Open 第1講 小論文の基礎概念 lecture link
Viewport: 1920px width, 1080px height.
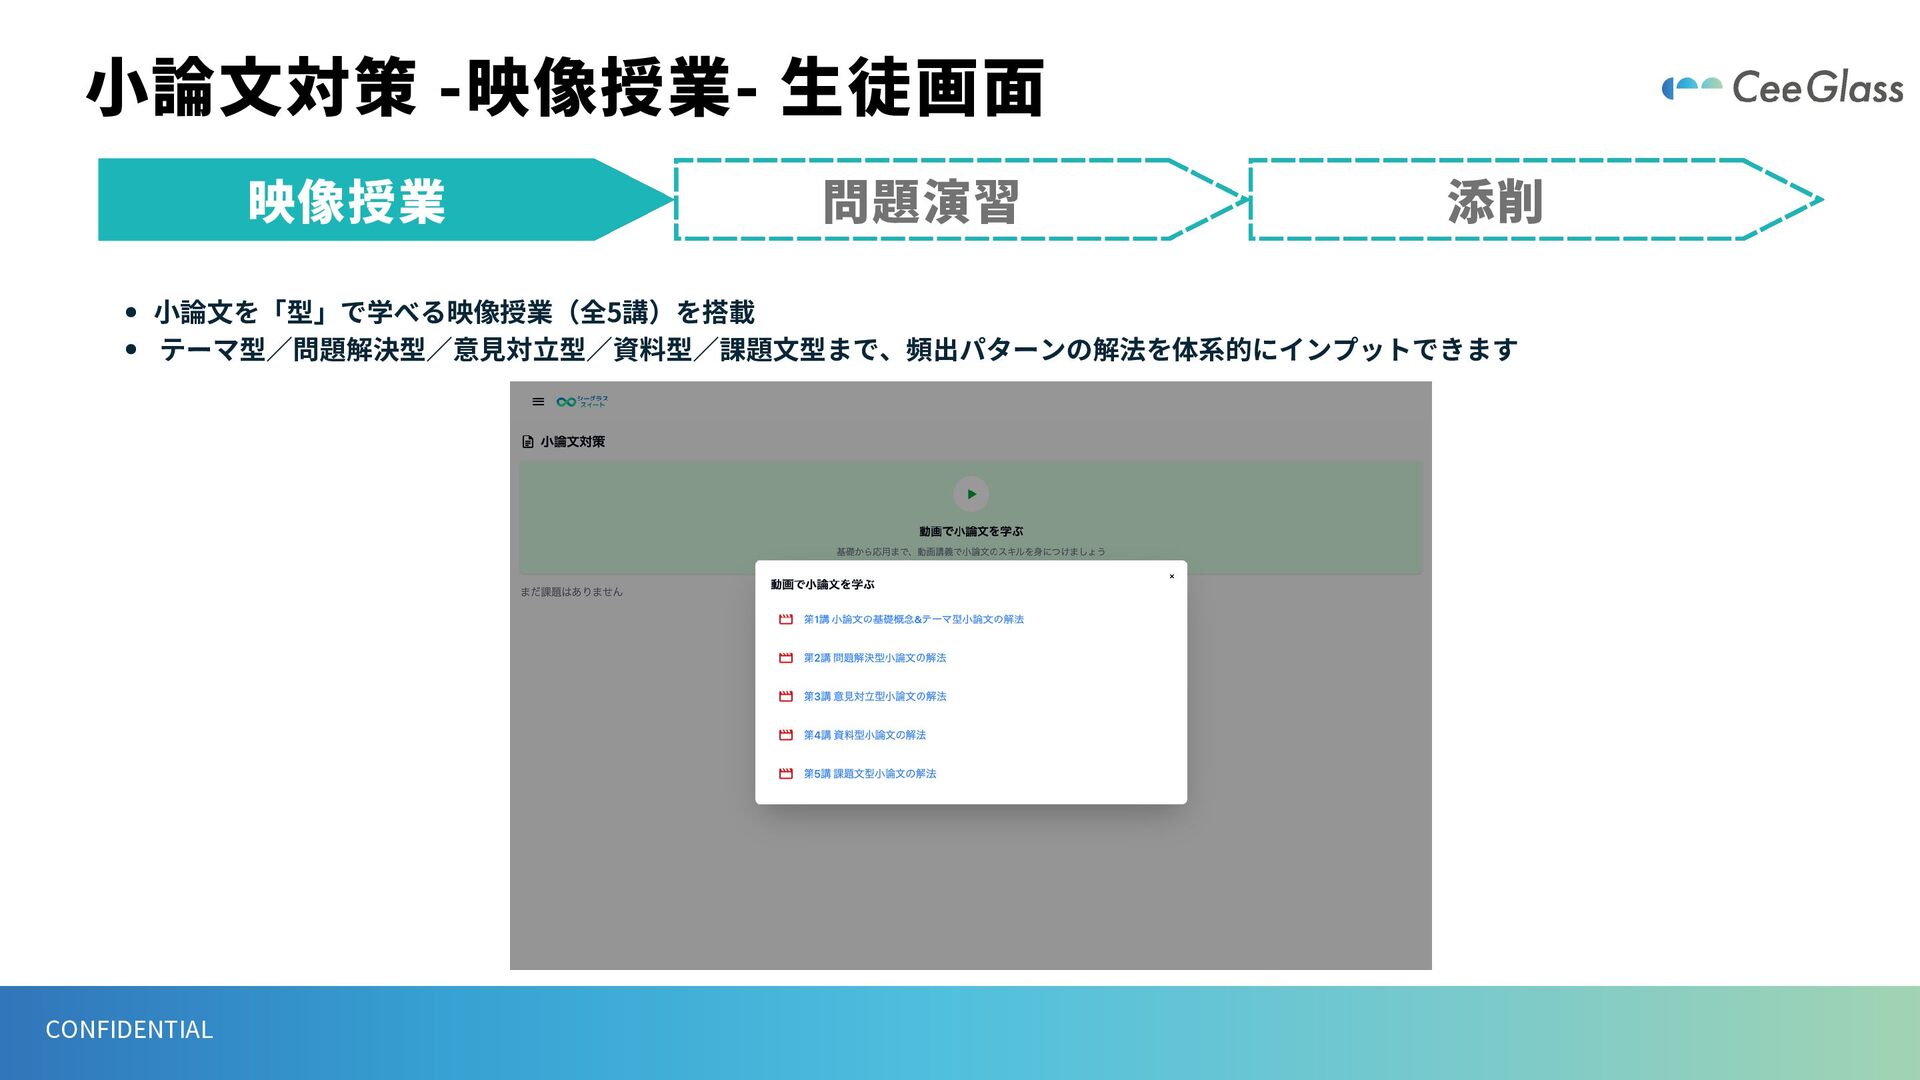(913, 620)
